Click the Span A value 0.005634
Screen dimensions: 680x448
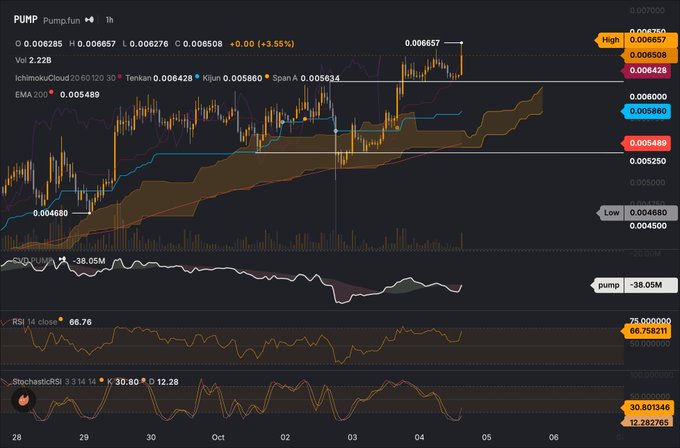320,78
